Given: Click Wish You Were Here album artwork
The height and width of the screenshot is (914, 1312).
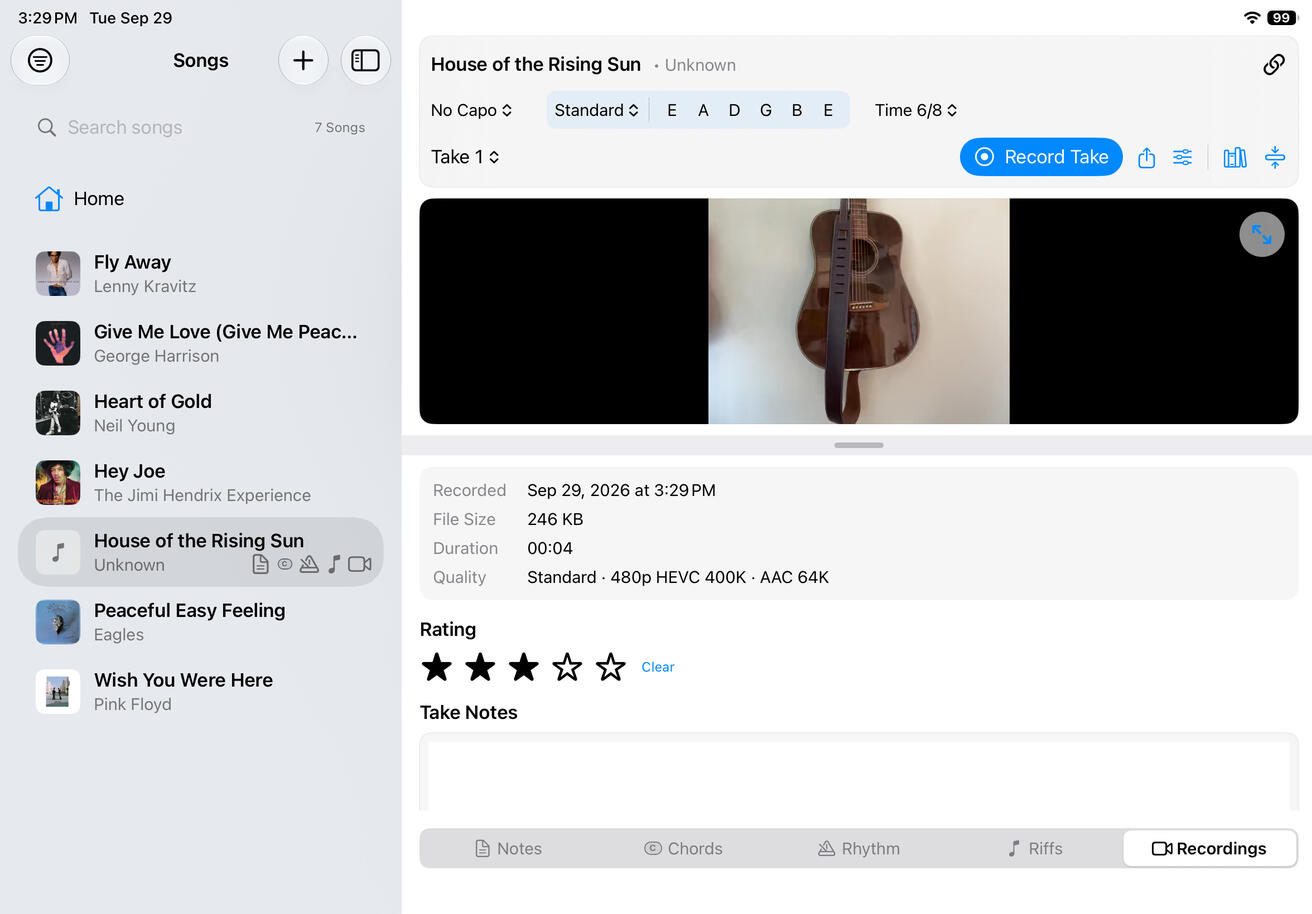Looking at the screenshot, I should 58,692.
